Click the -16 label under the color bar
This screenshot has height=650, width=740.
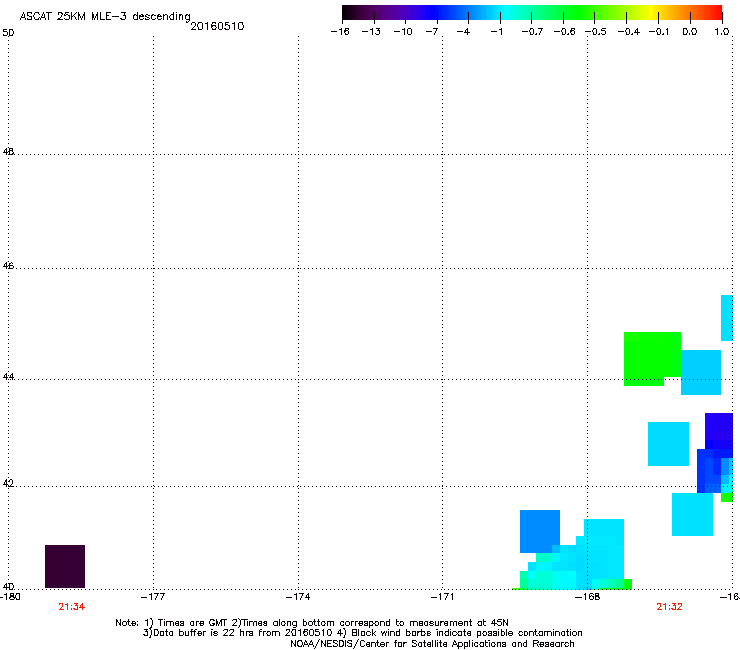[340, 32]
